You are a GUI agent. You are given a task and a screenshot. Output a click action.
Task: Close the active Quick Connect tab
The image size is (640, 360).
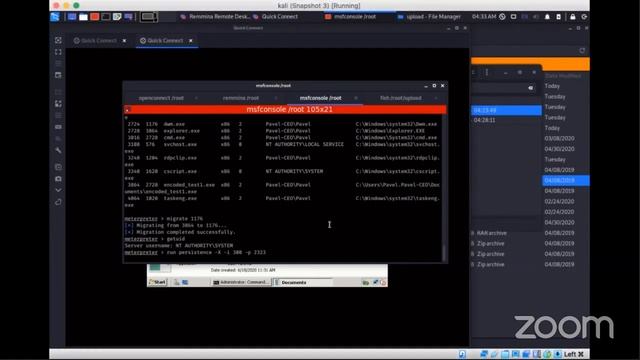(x=191, y=40)
